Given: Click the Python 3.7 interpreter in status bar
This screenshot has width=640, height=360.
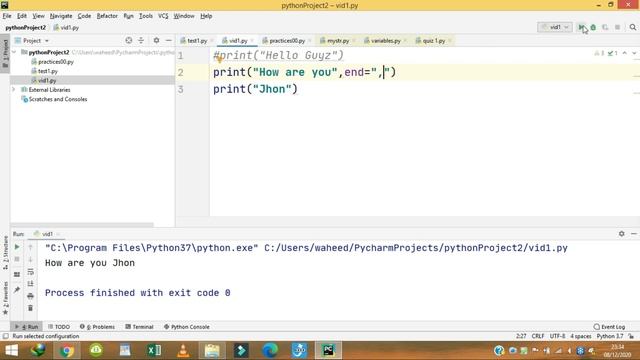Looking at the screenshot, I should 610,336.
